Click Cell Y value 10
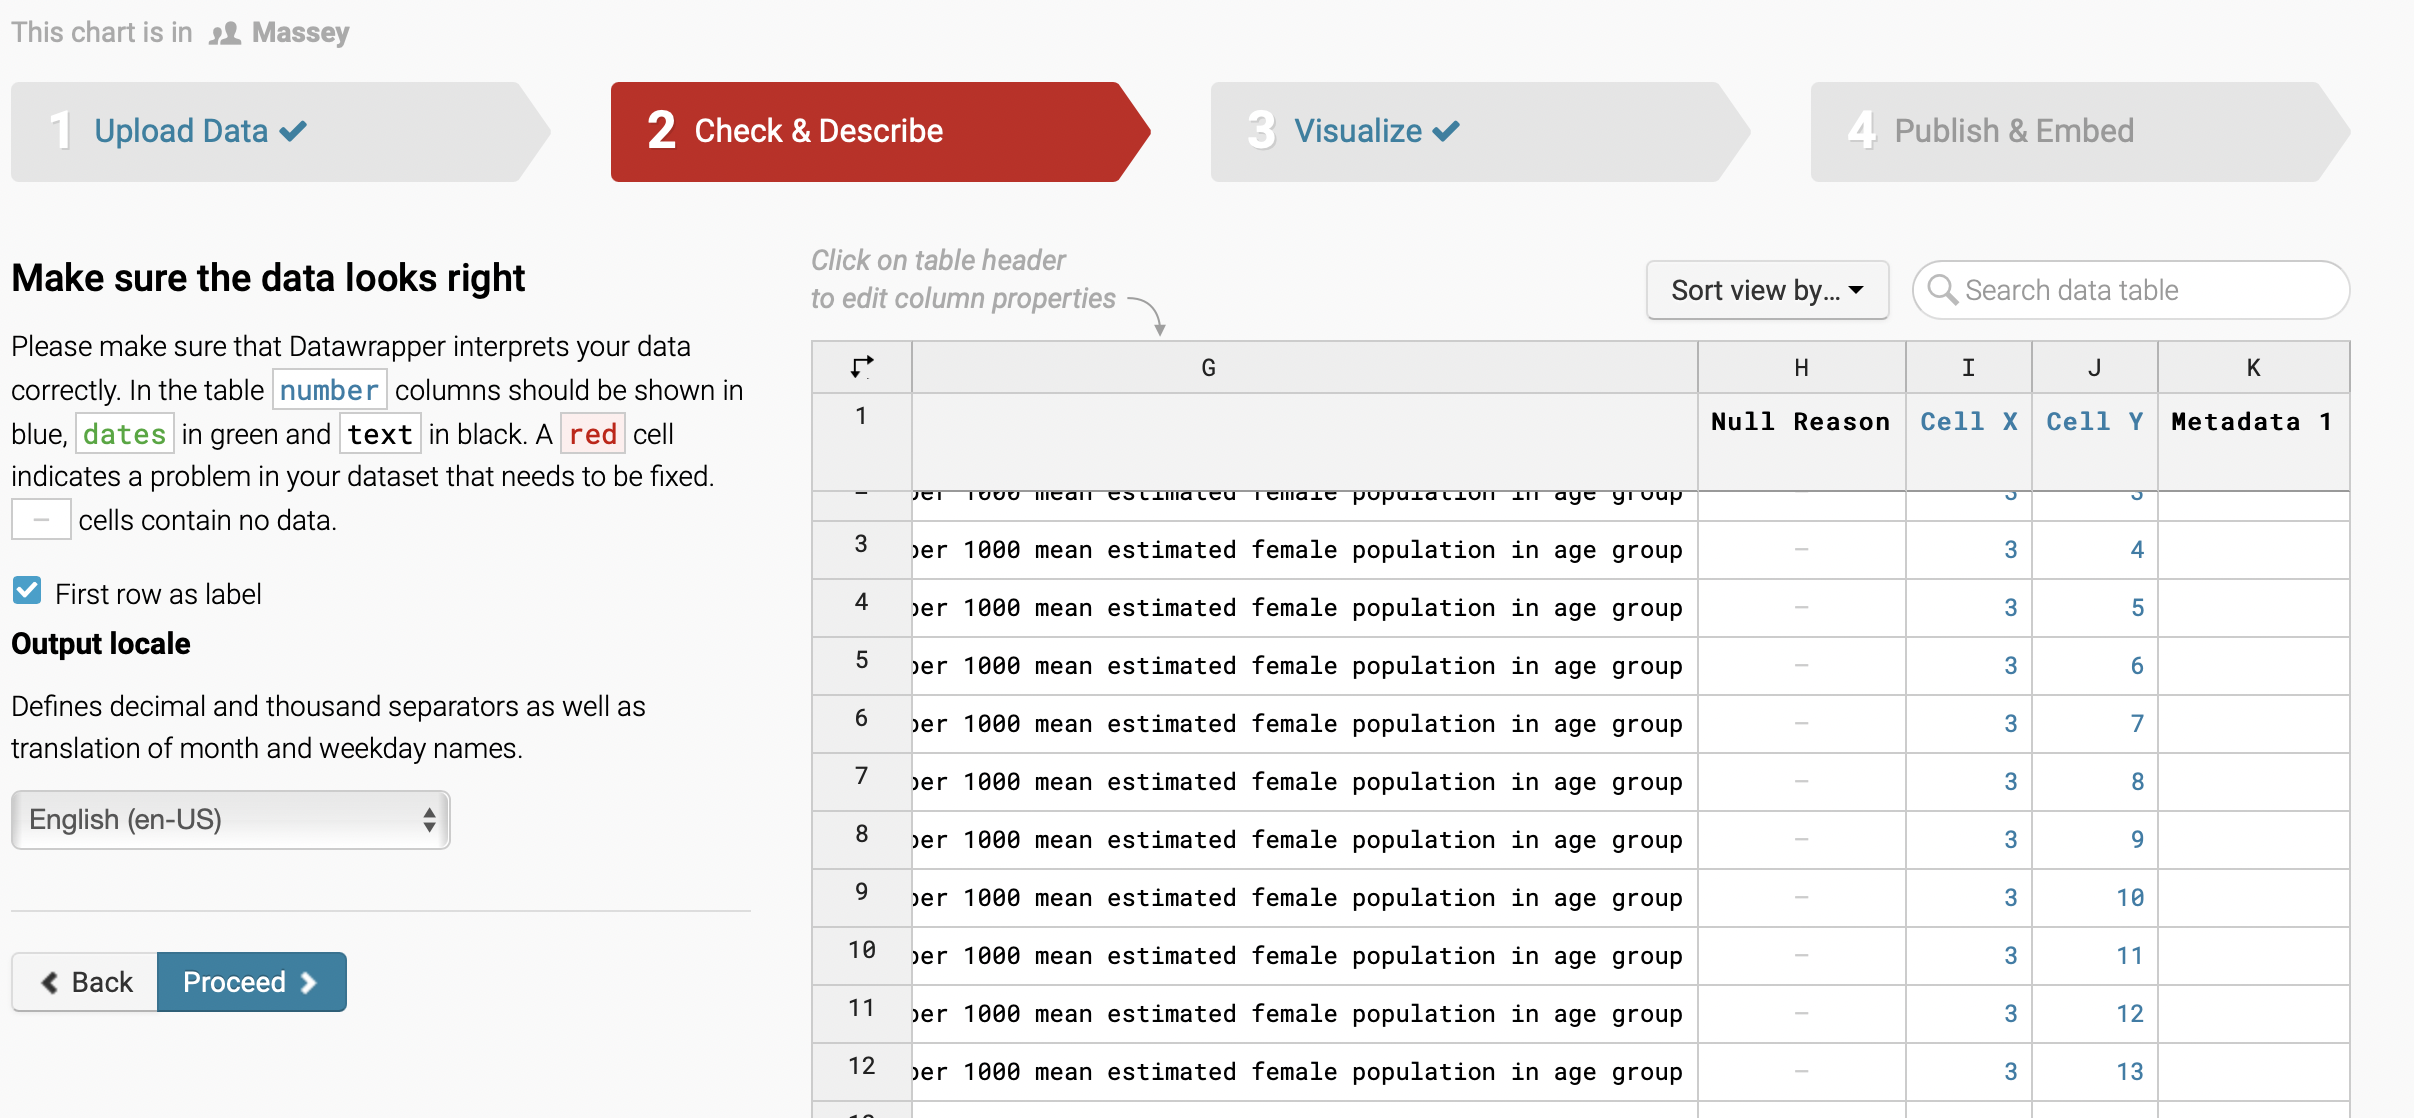Image resolution: width=2414 pixels, height=1118 pixels. 2095,898
